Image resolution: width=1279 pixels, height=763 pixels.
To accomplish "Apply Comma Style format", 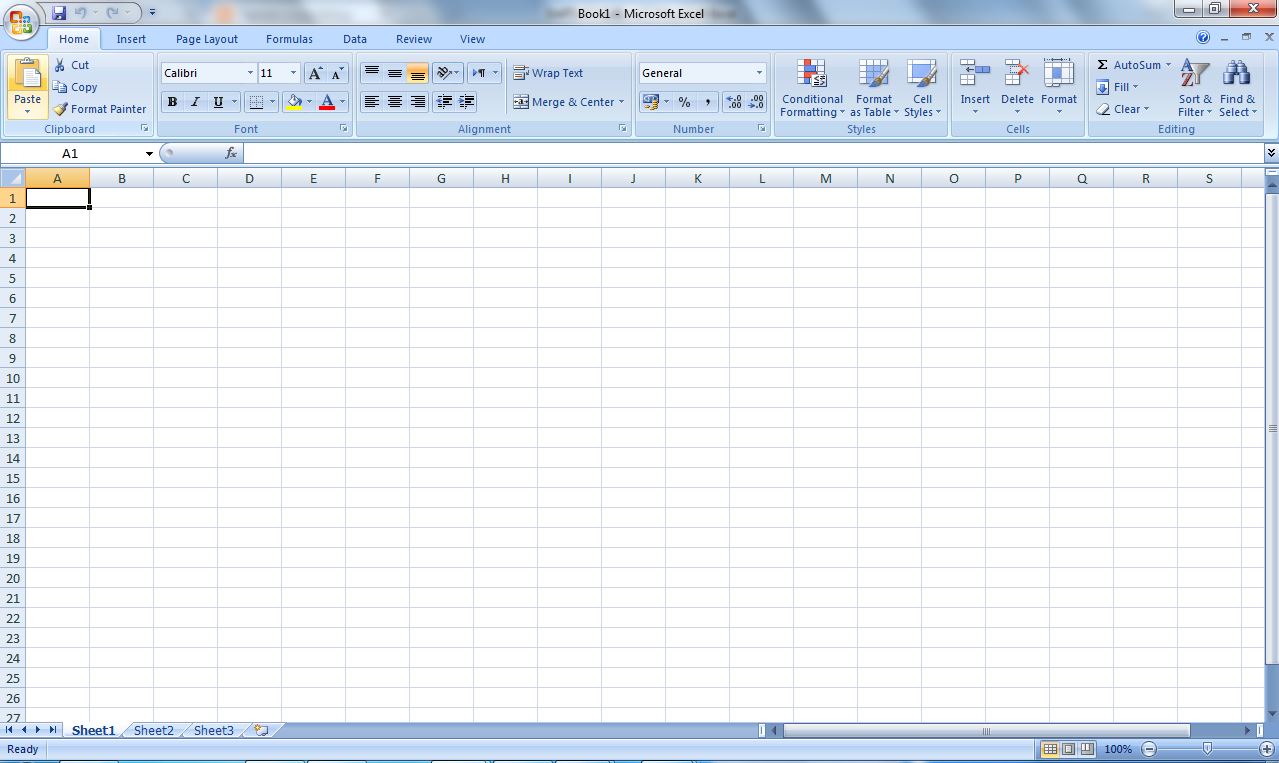I will coord(707,102).
